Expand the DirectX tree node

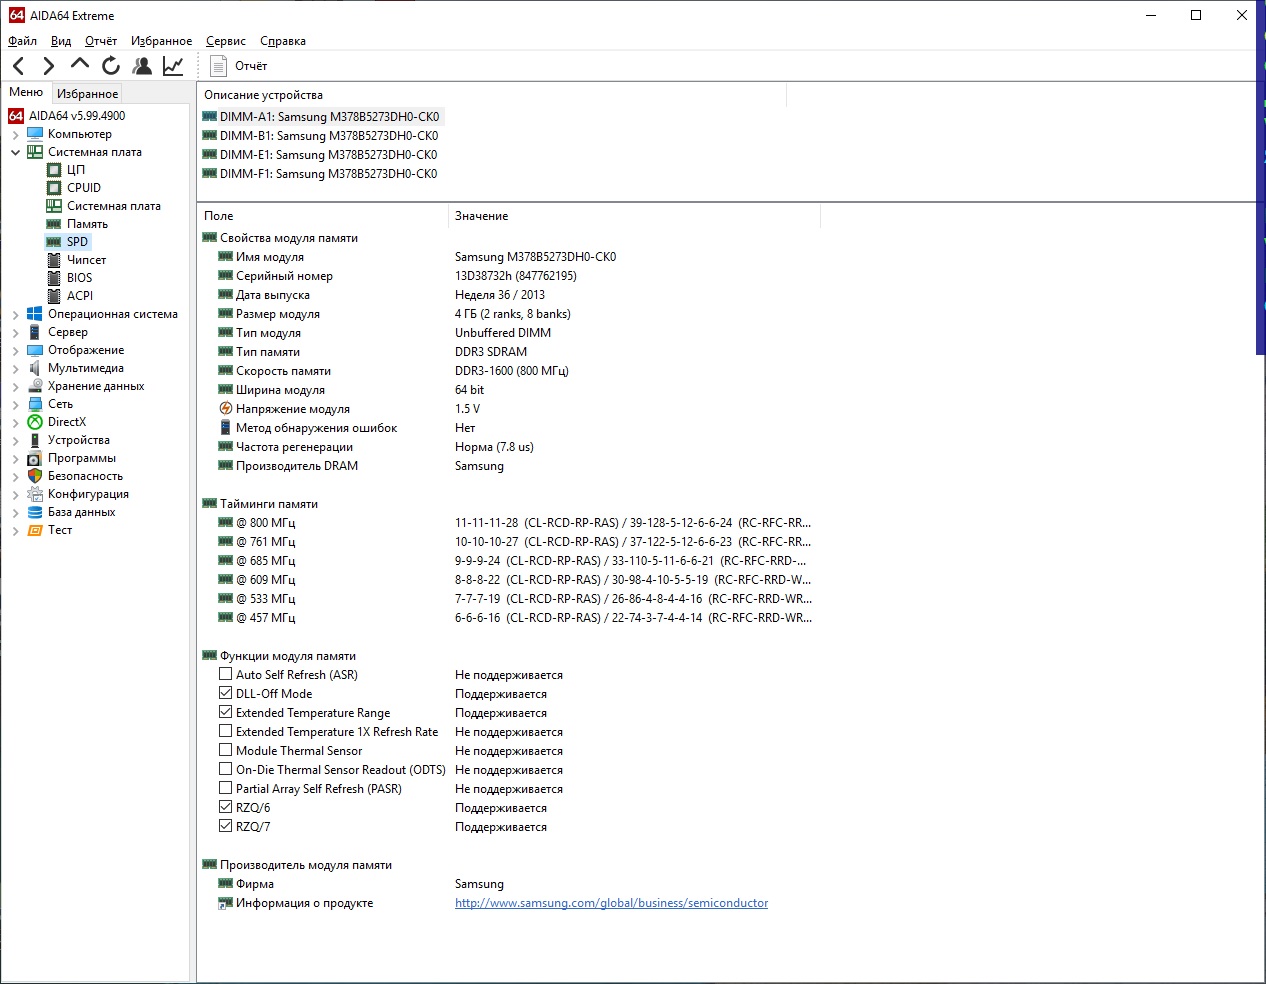16,422
